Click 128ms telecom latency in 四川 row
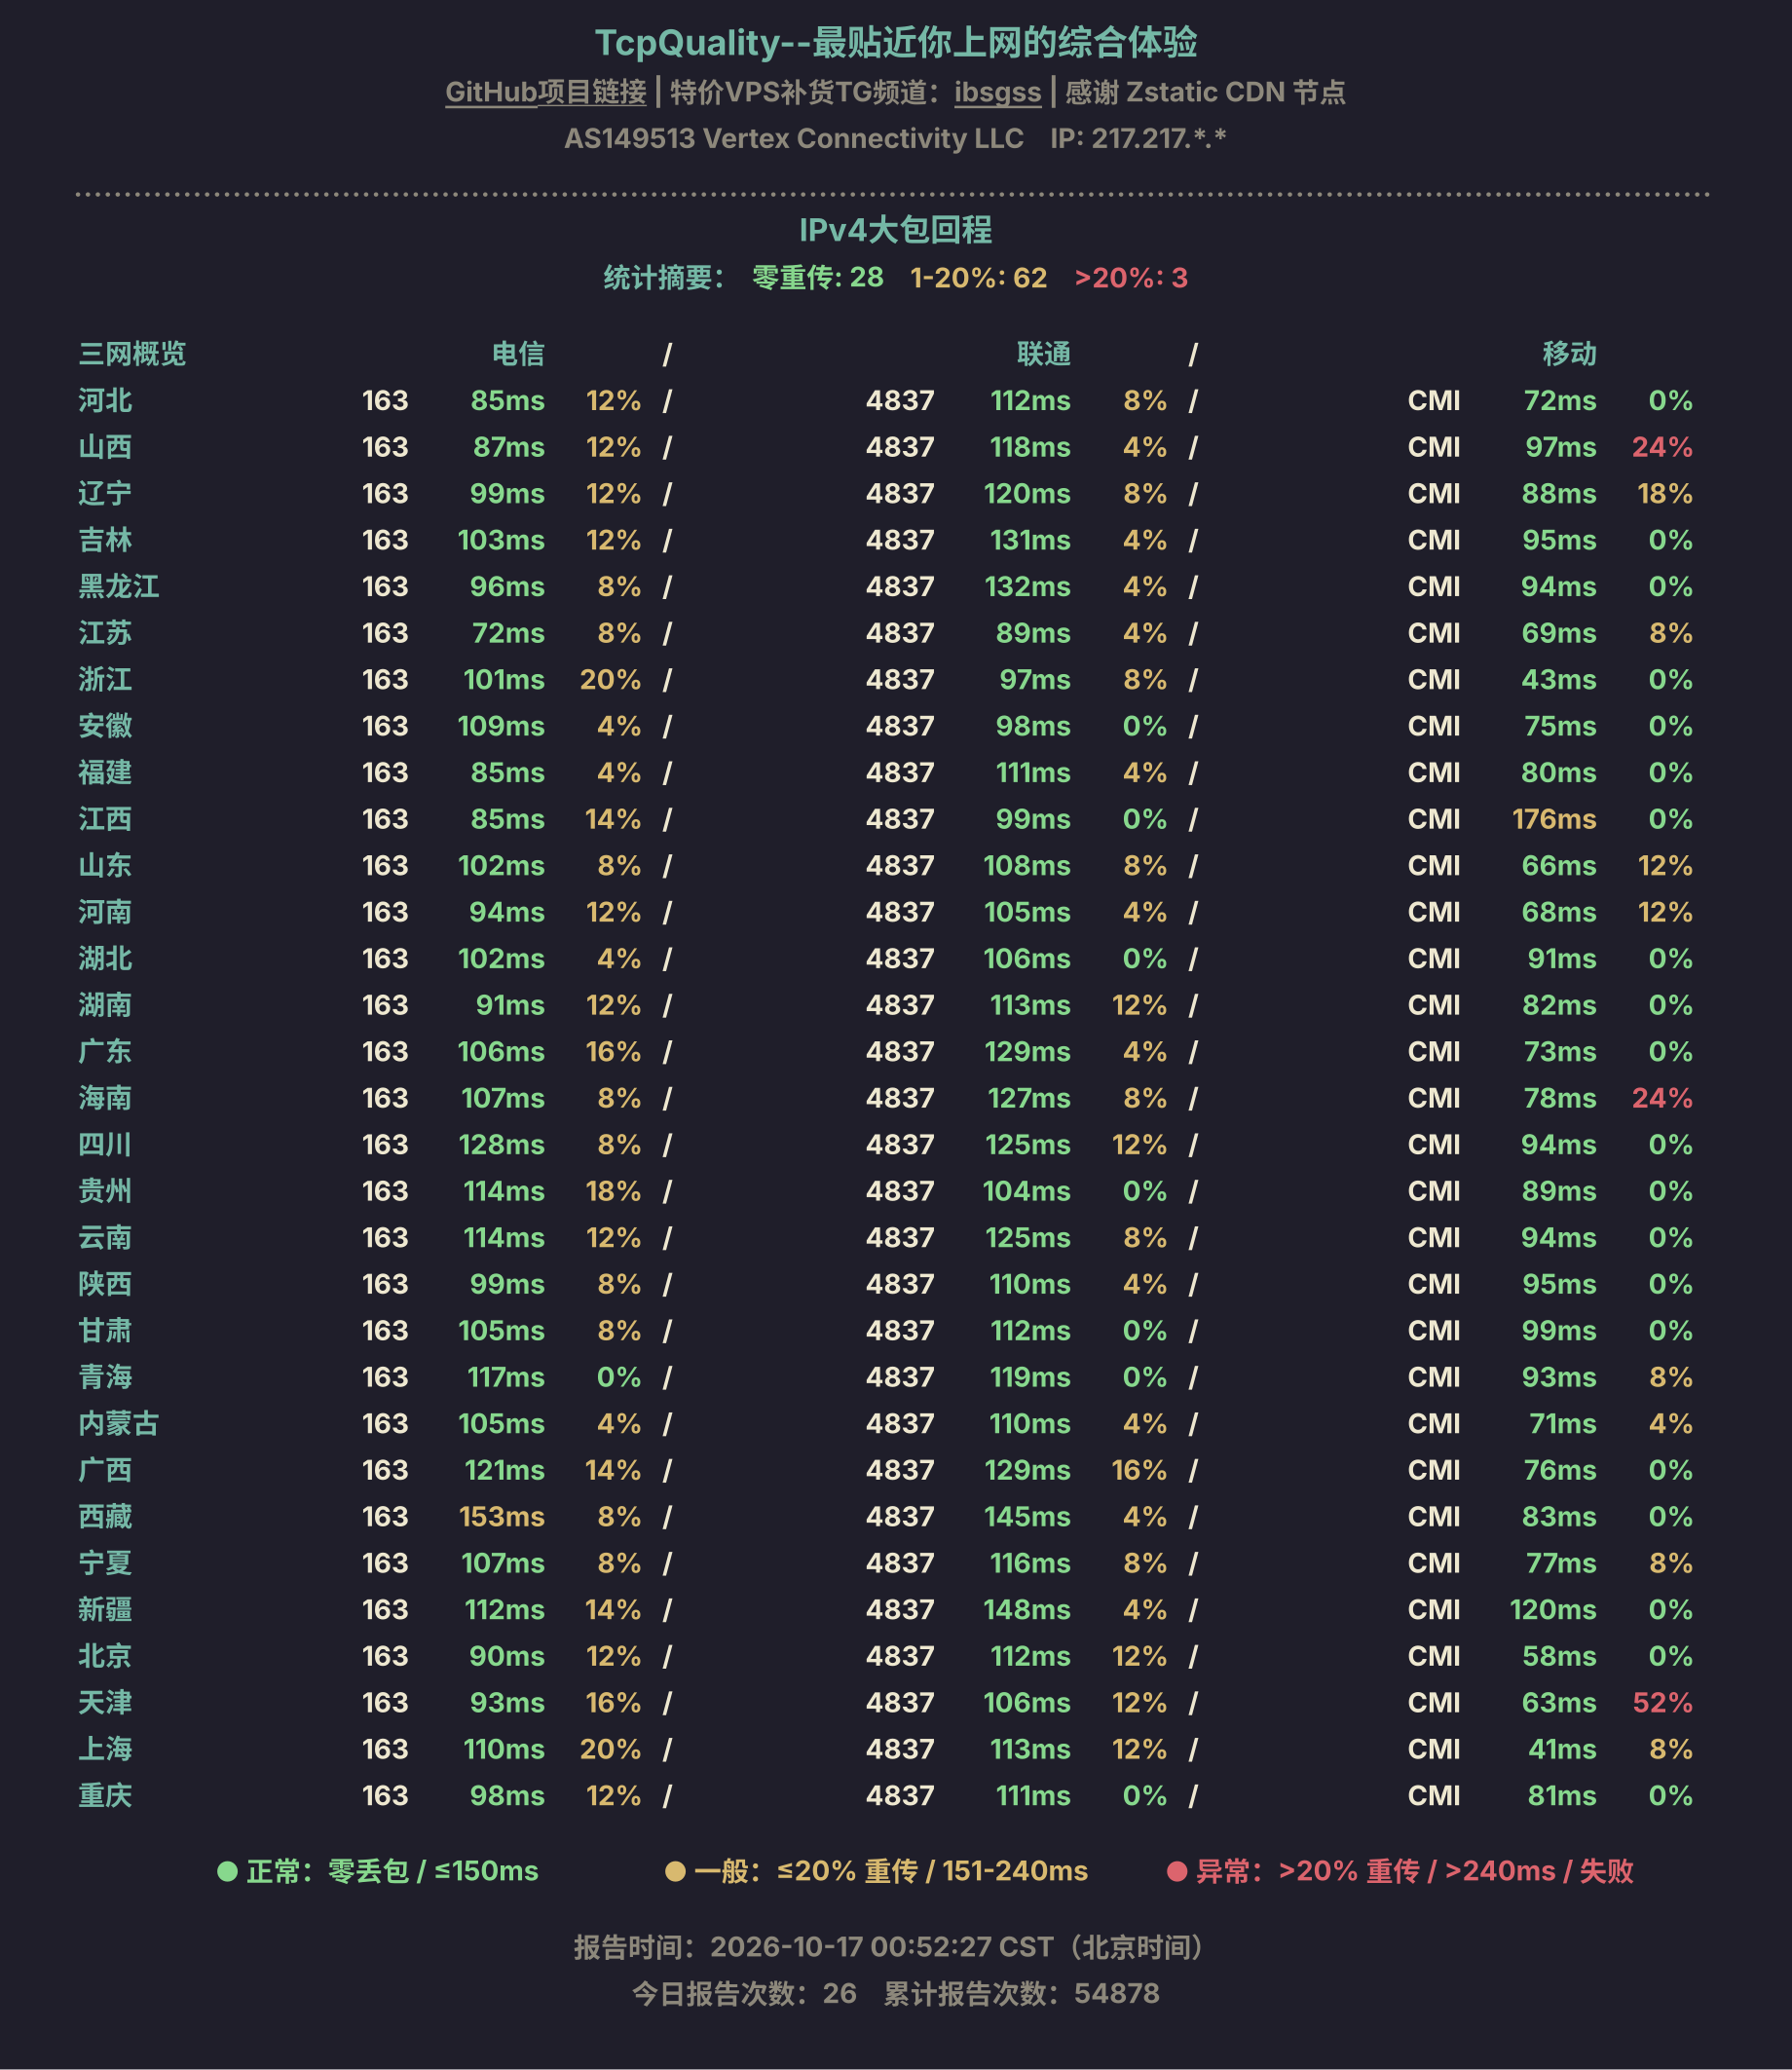Viewport: 1792px width, 2070px height. coord(501,1144)
